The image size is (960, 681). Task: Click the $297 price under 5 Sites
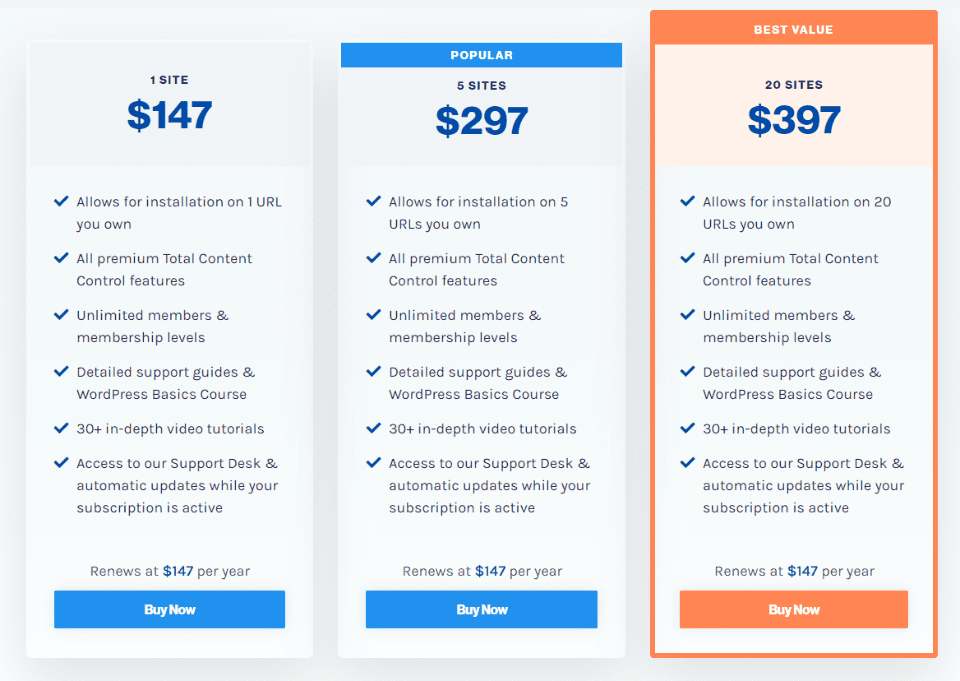pyautogui.click(x=481, y=121)
